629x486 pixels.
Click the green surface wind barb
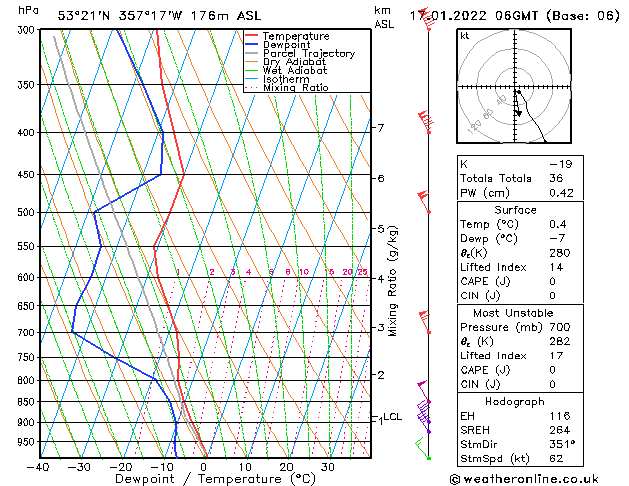click(x=422, y=448)
